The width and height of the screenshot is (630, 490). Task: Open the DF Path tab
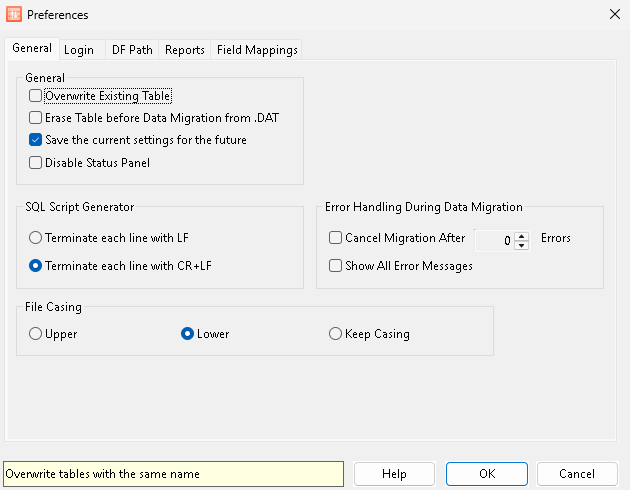(x=132, y=50)
